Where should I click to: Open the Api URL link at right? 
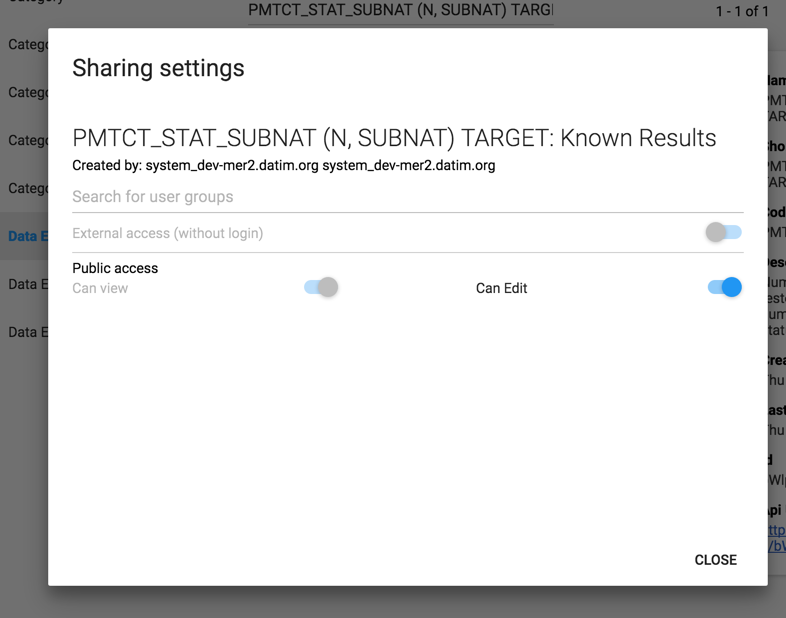[x=777, y=538]
